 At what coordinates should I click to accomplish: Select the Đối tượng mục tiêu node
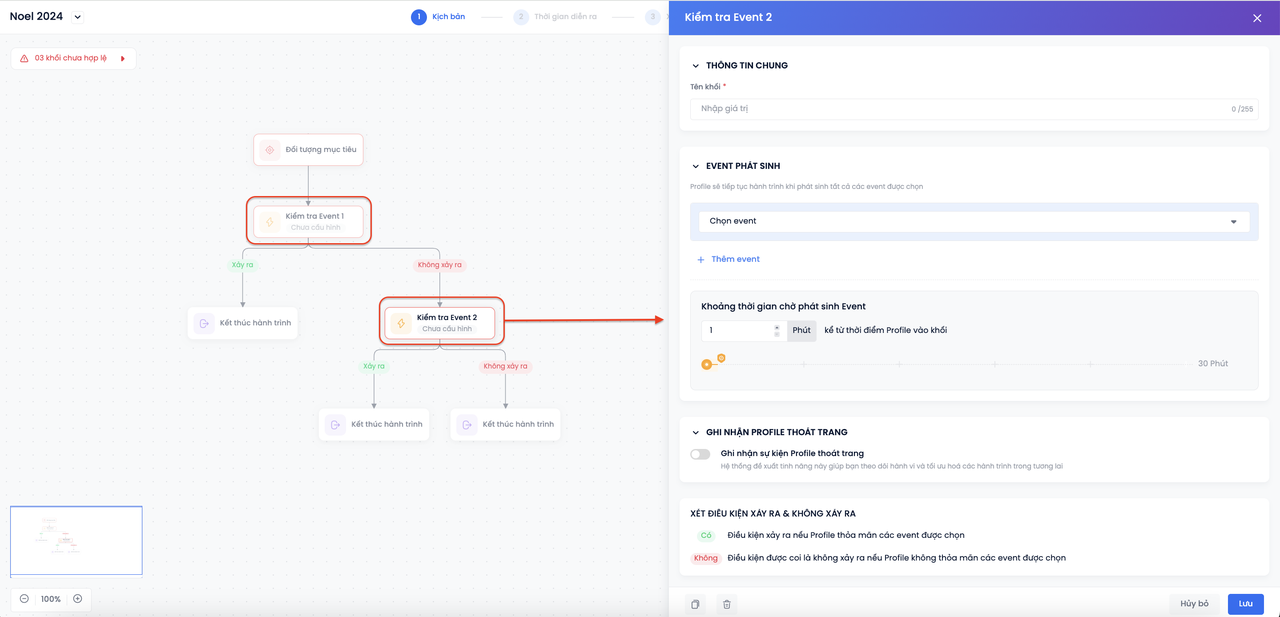click(308, 150)
